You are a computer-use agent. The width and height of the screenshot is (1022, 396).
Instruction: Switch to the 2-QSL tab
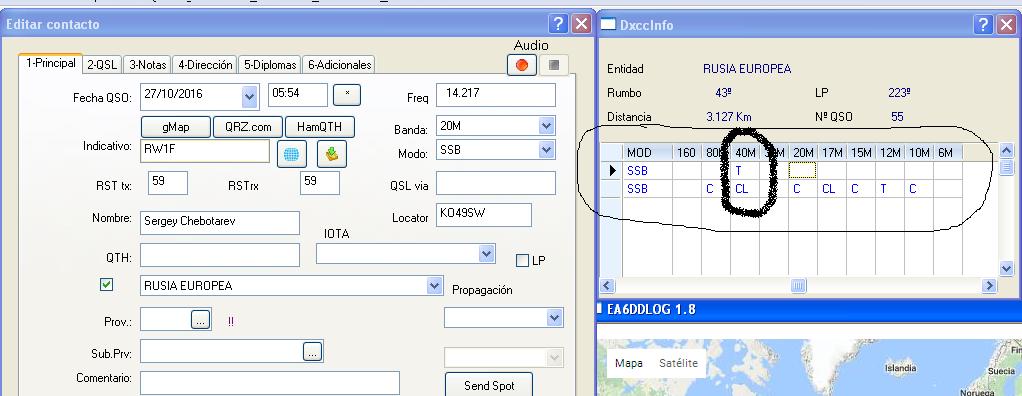click(x=102, y=64)
